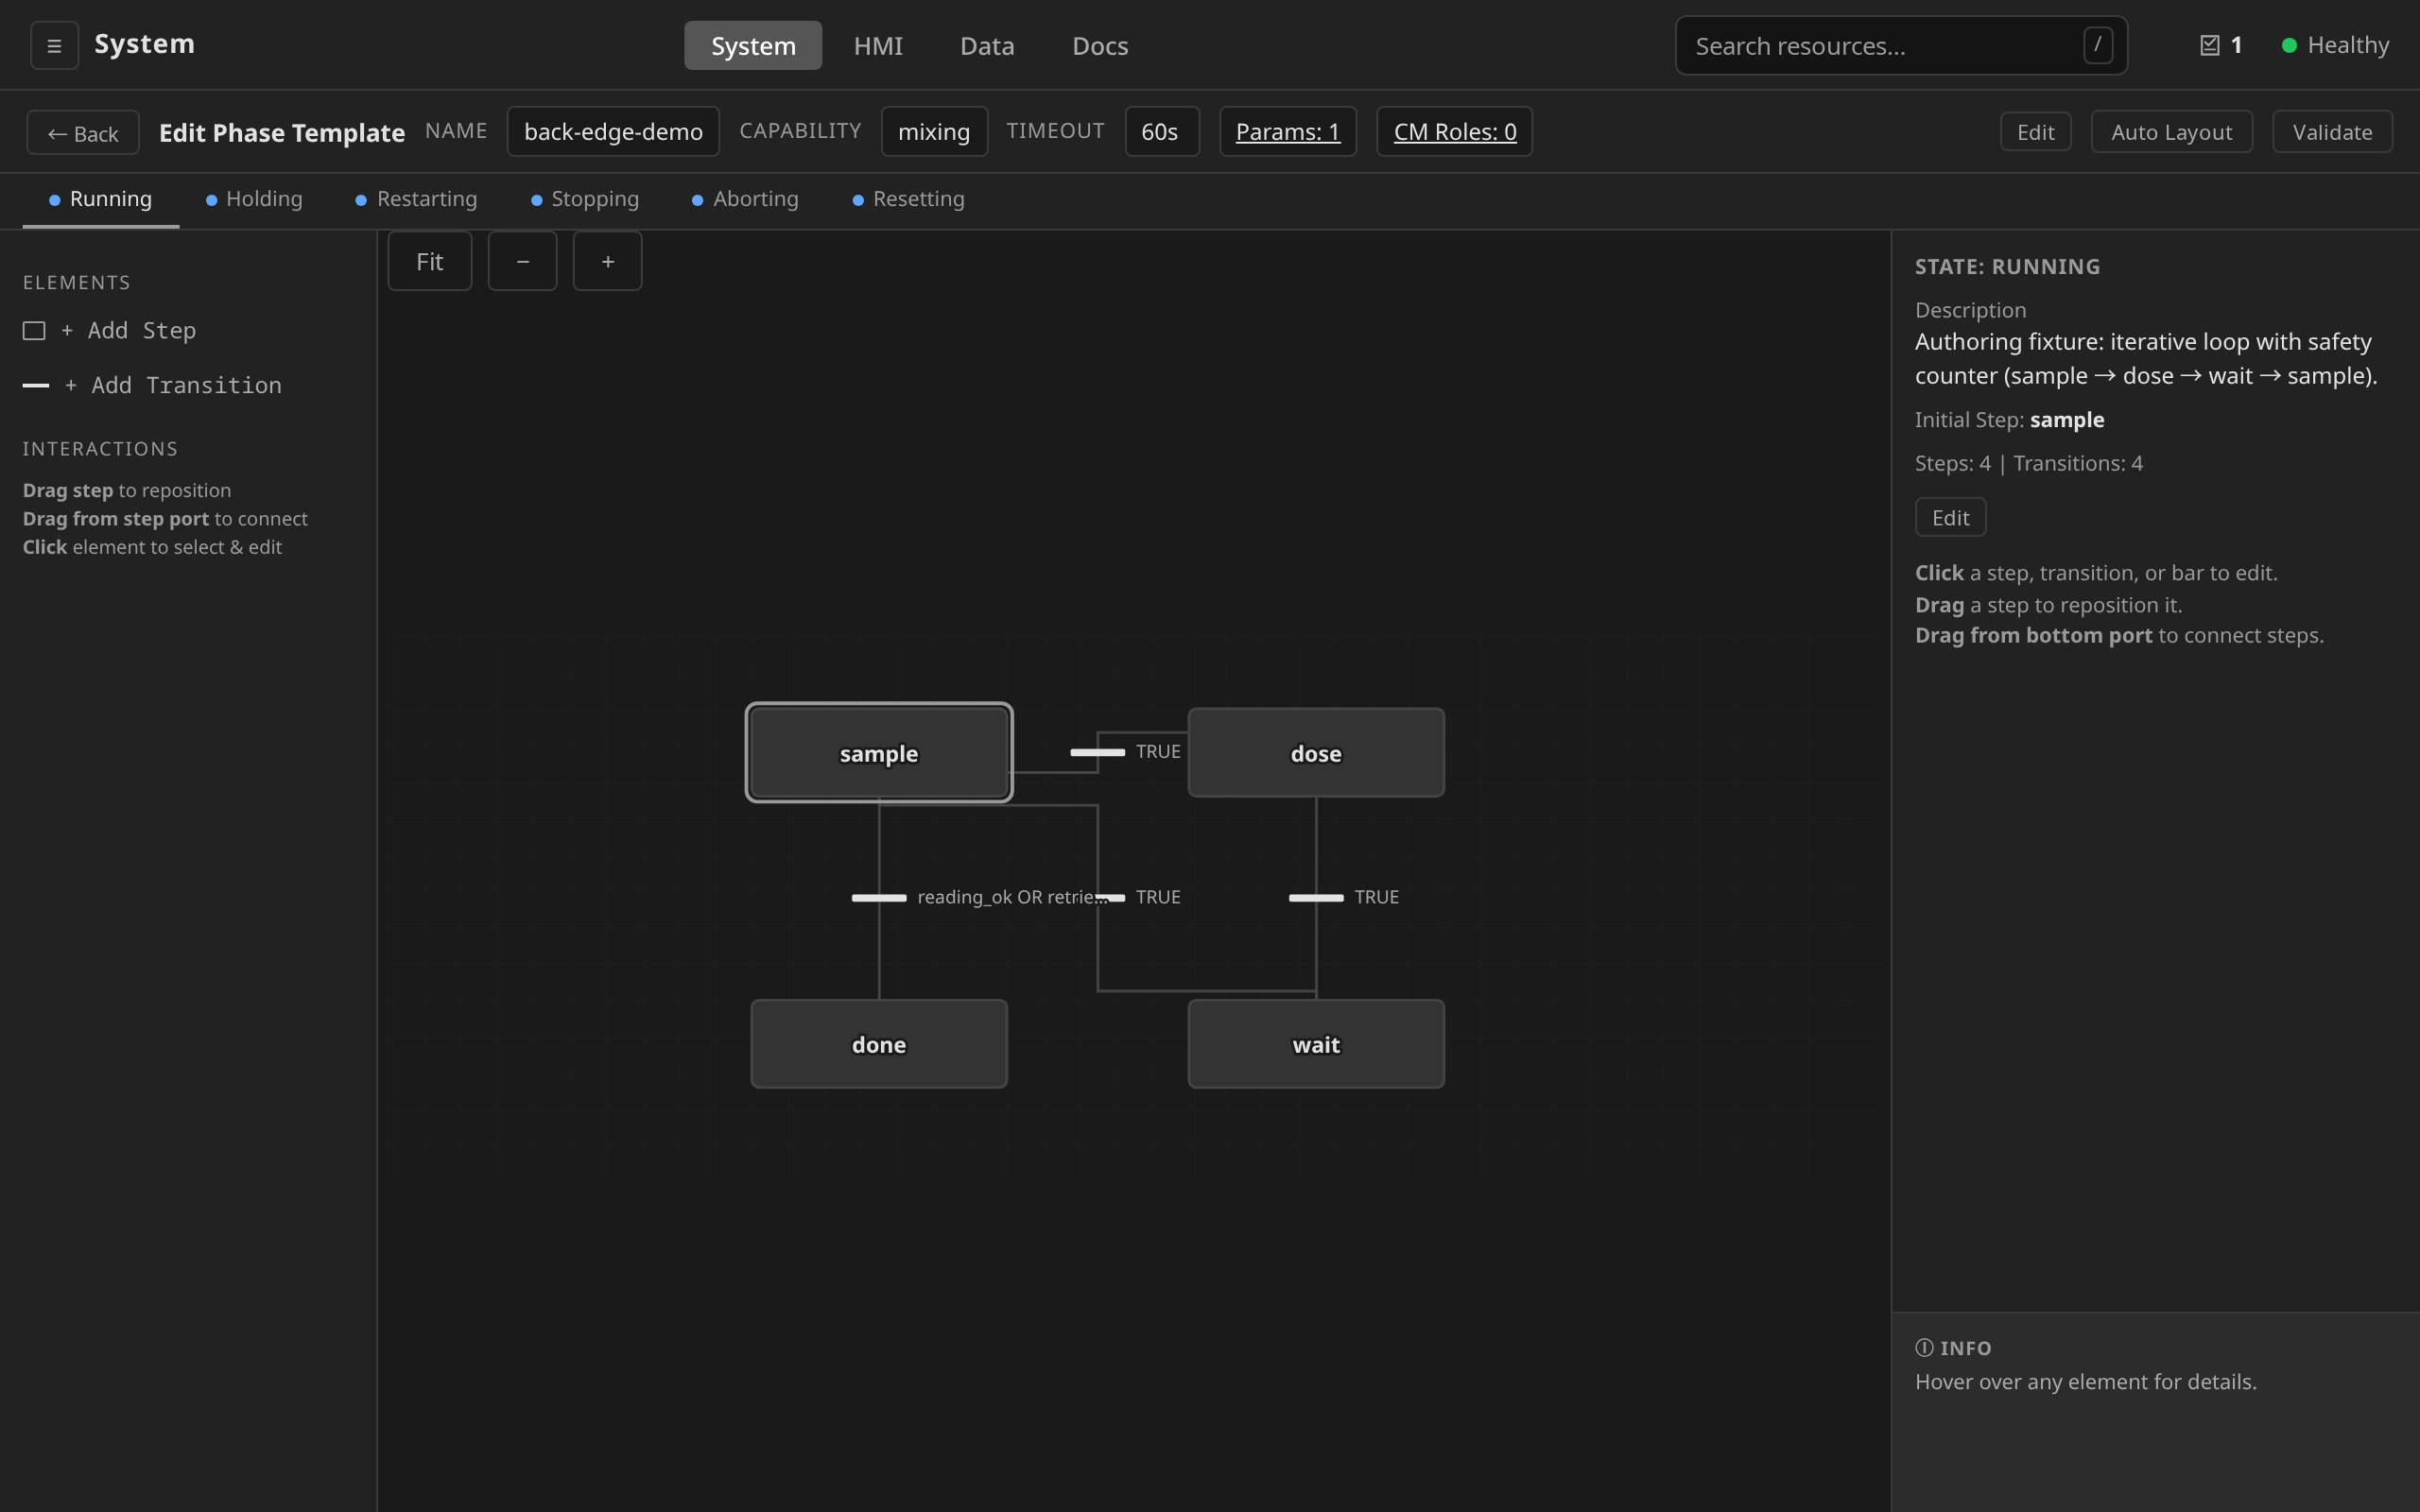Image resolution: width=2420 pixels, height=1512 pixels.
Task: Select middle TRUE transition bar from wait to sample
Action: click(x=1110, y=897)
